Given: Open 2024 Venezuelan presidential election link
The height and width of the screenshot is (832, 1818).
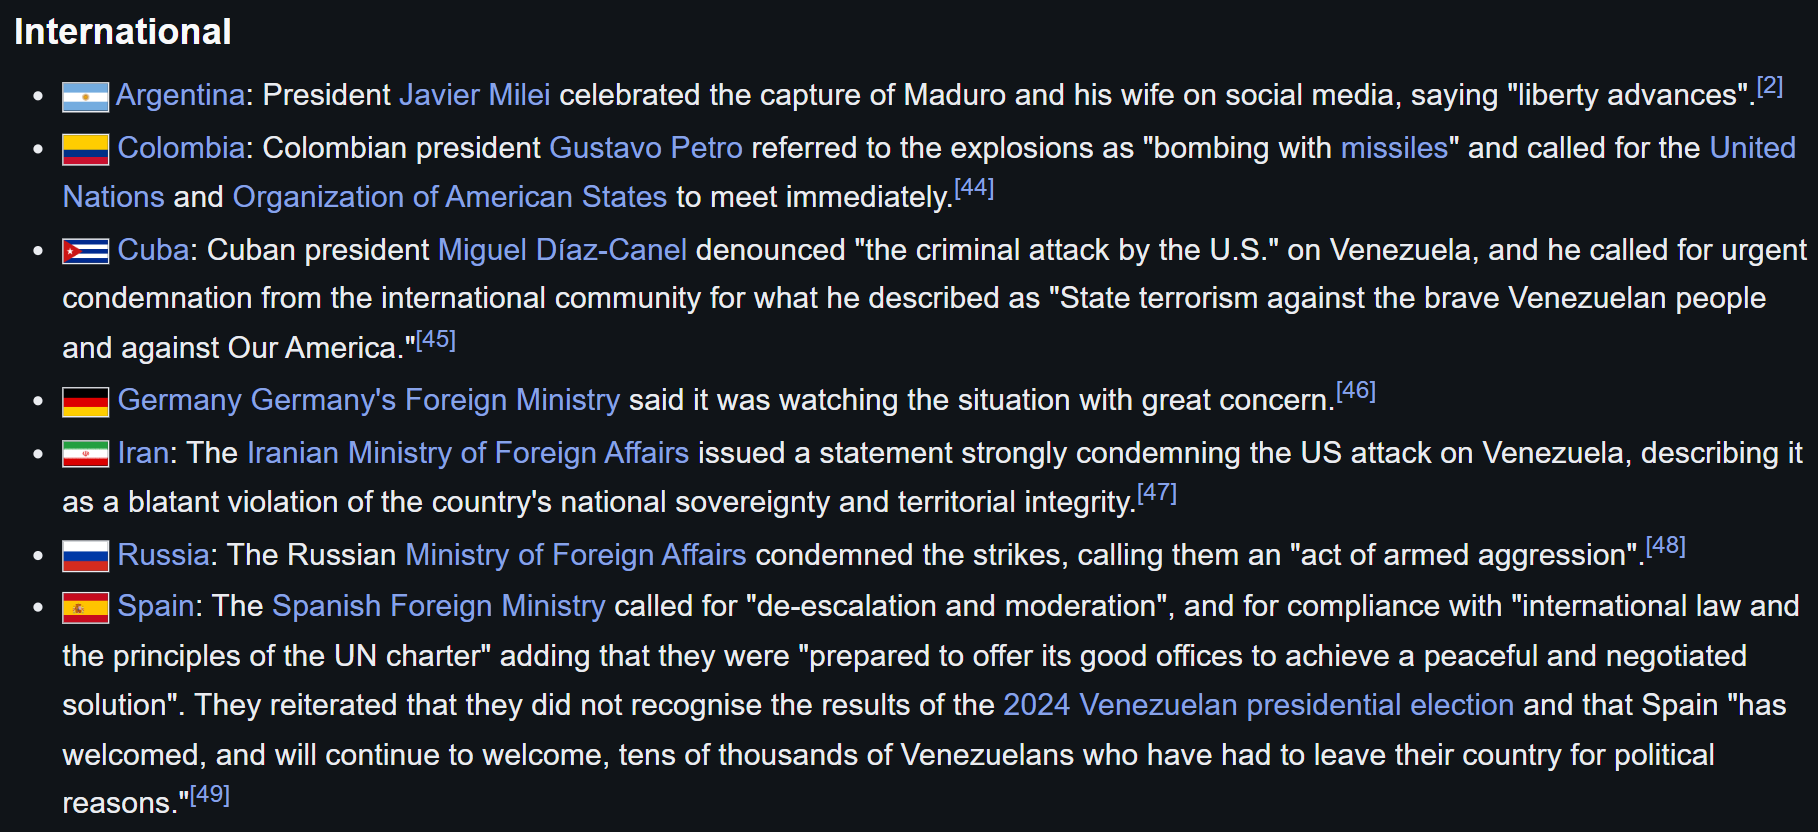Looking at the screenshot, I should (1258, 705).
